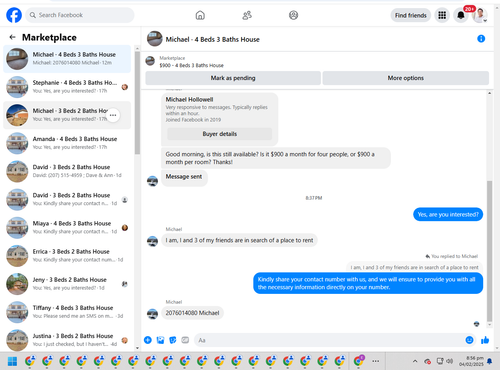Open David conversation with (207) 515 number
Image resolution: width=500 pixels, height=370 pixels.
pos(67,171)
